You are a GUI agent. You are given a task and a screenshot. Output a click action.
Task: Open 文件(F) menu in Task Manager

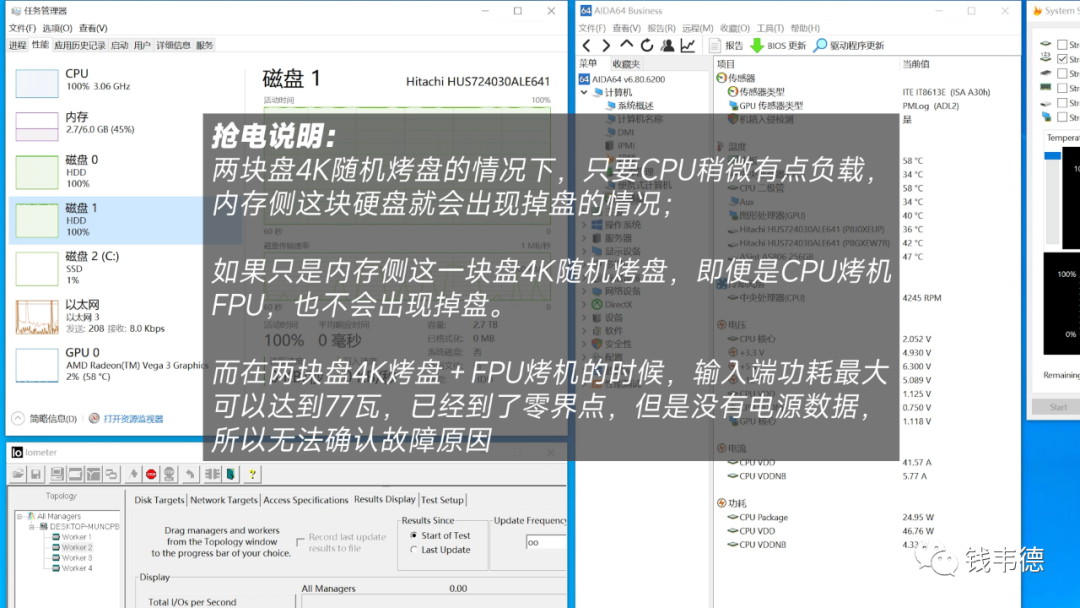tap(22, 28)
